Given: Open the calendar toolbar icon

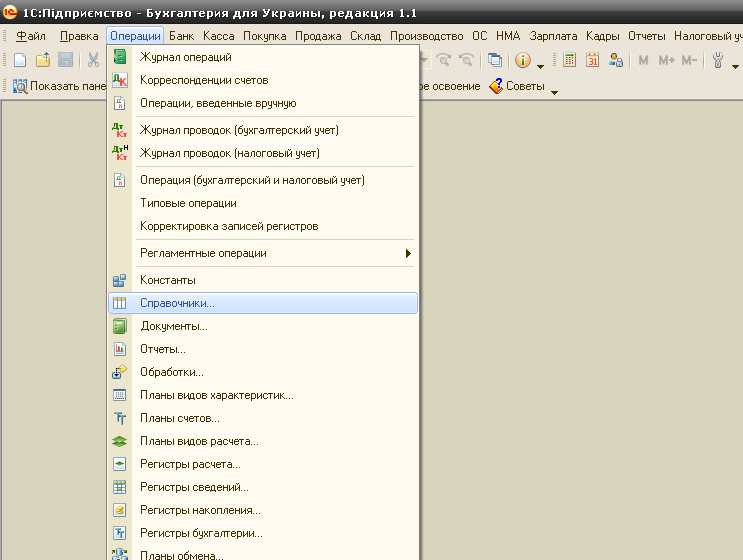Looking at the screenshot, I should click(x=592, y=60).
